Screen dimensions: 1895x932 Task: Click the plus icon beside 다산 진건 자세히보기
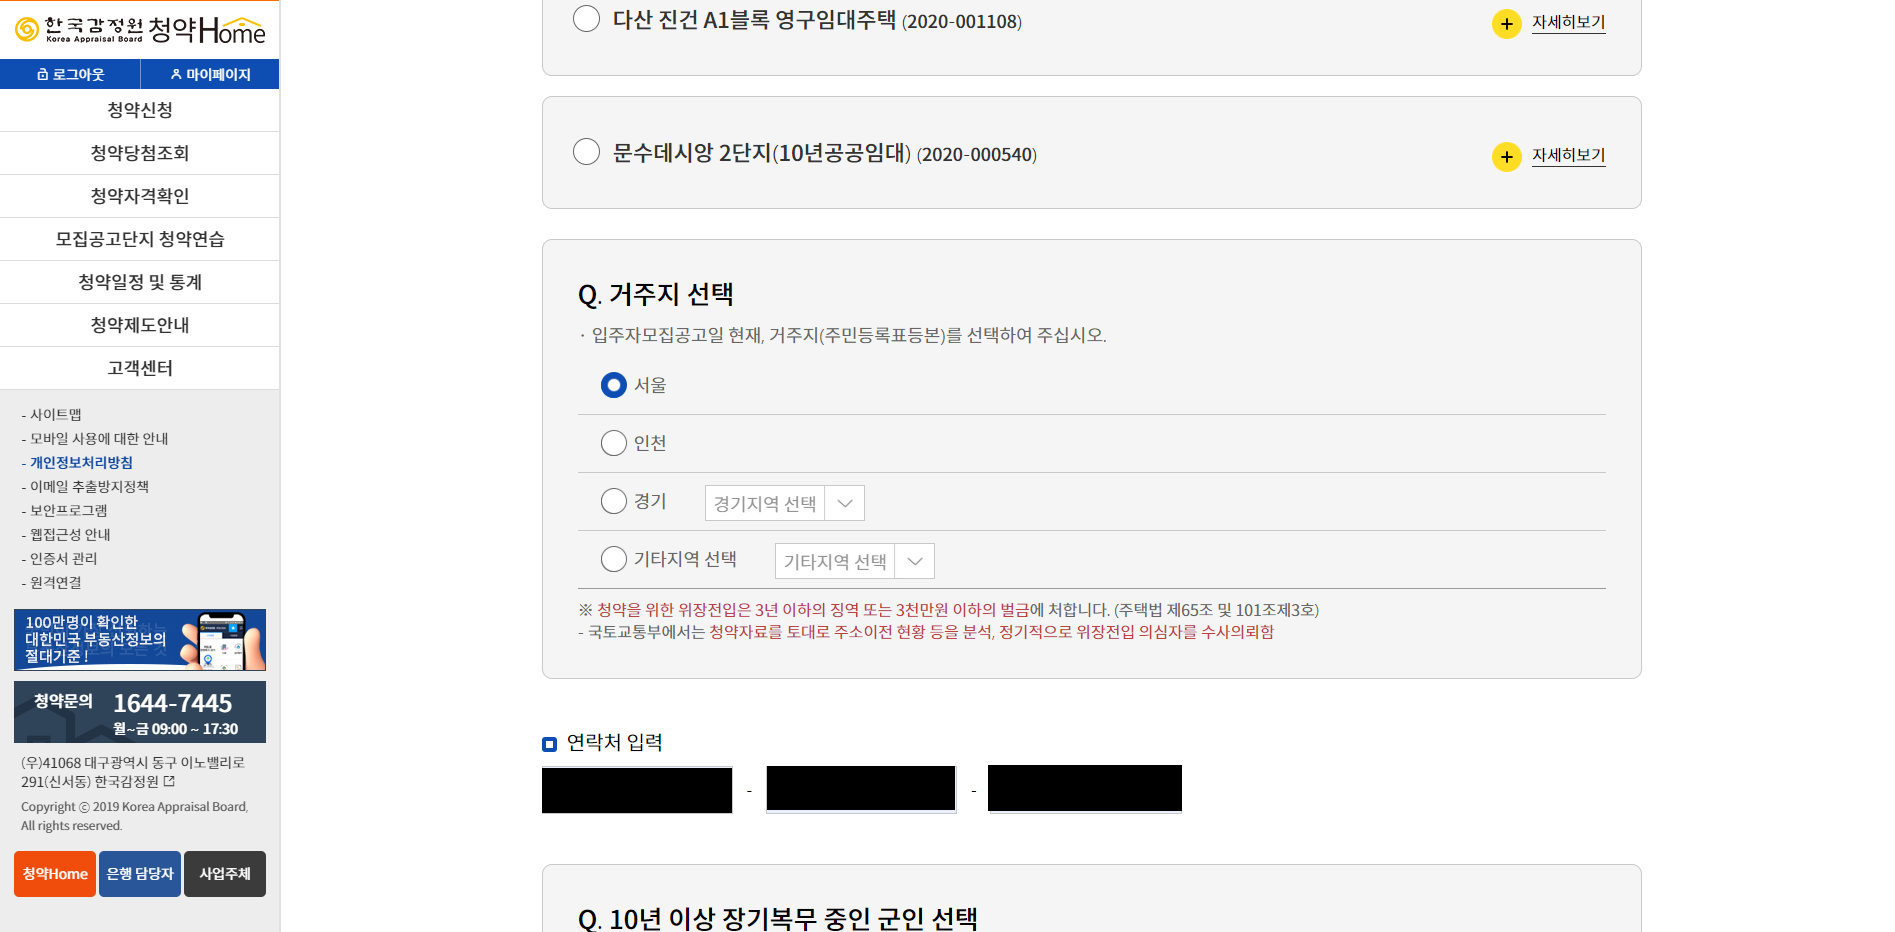point(1506,23)
